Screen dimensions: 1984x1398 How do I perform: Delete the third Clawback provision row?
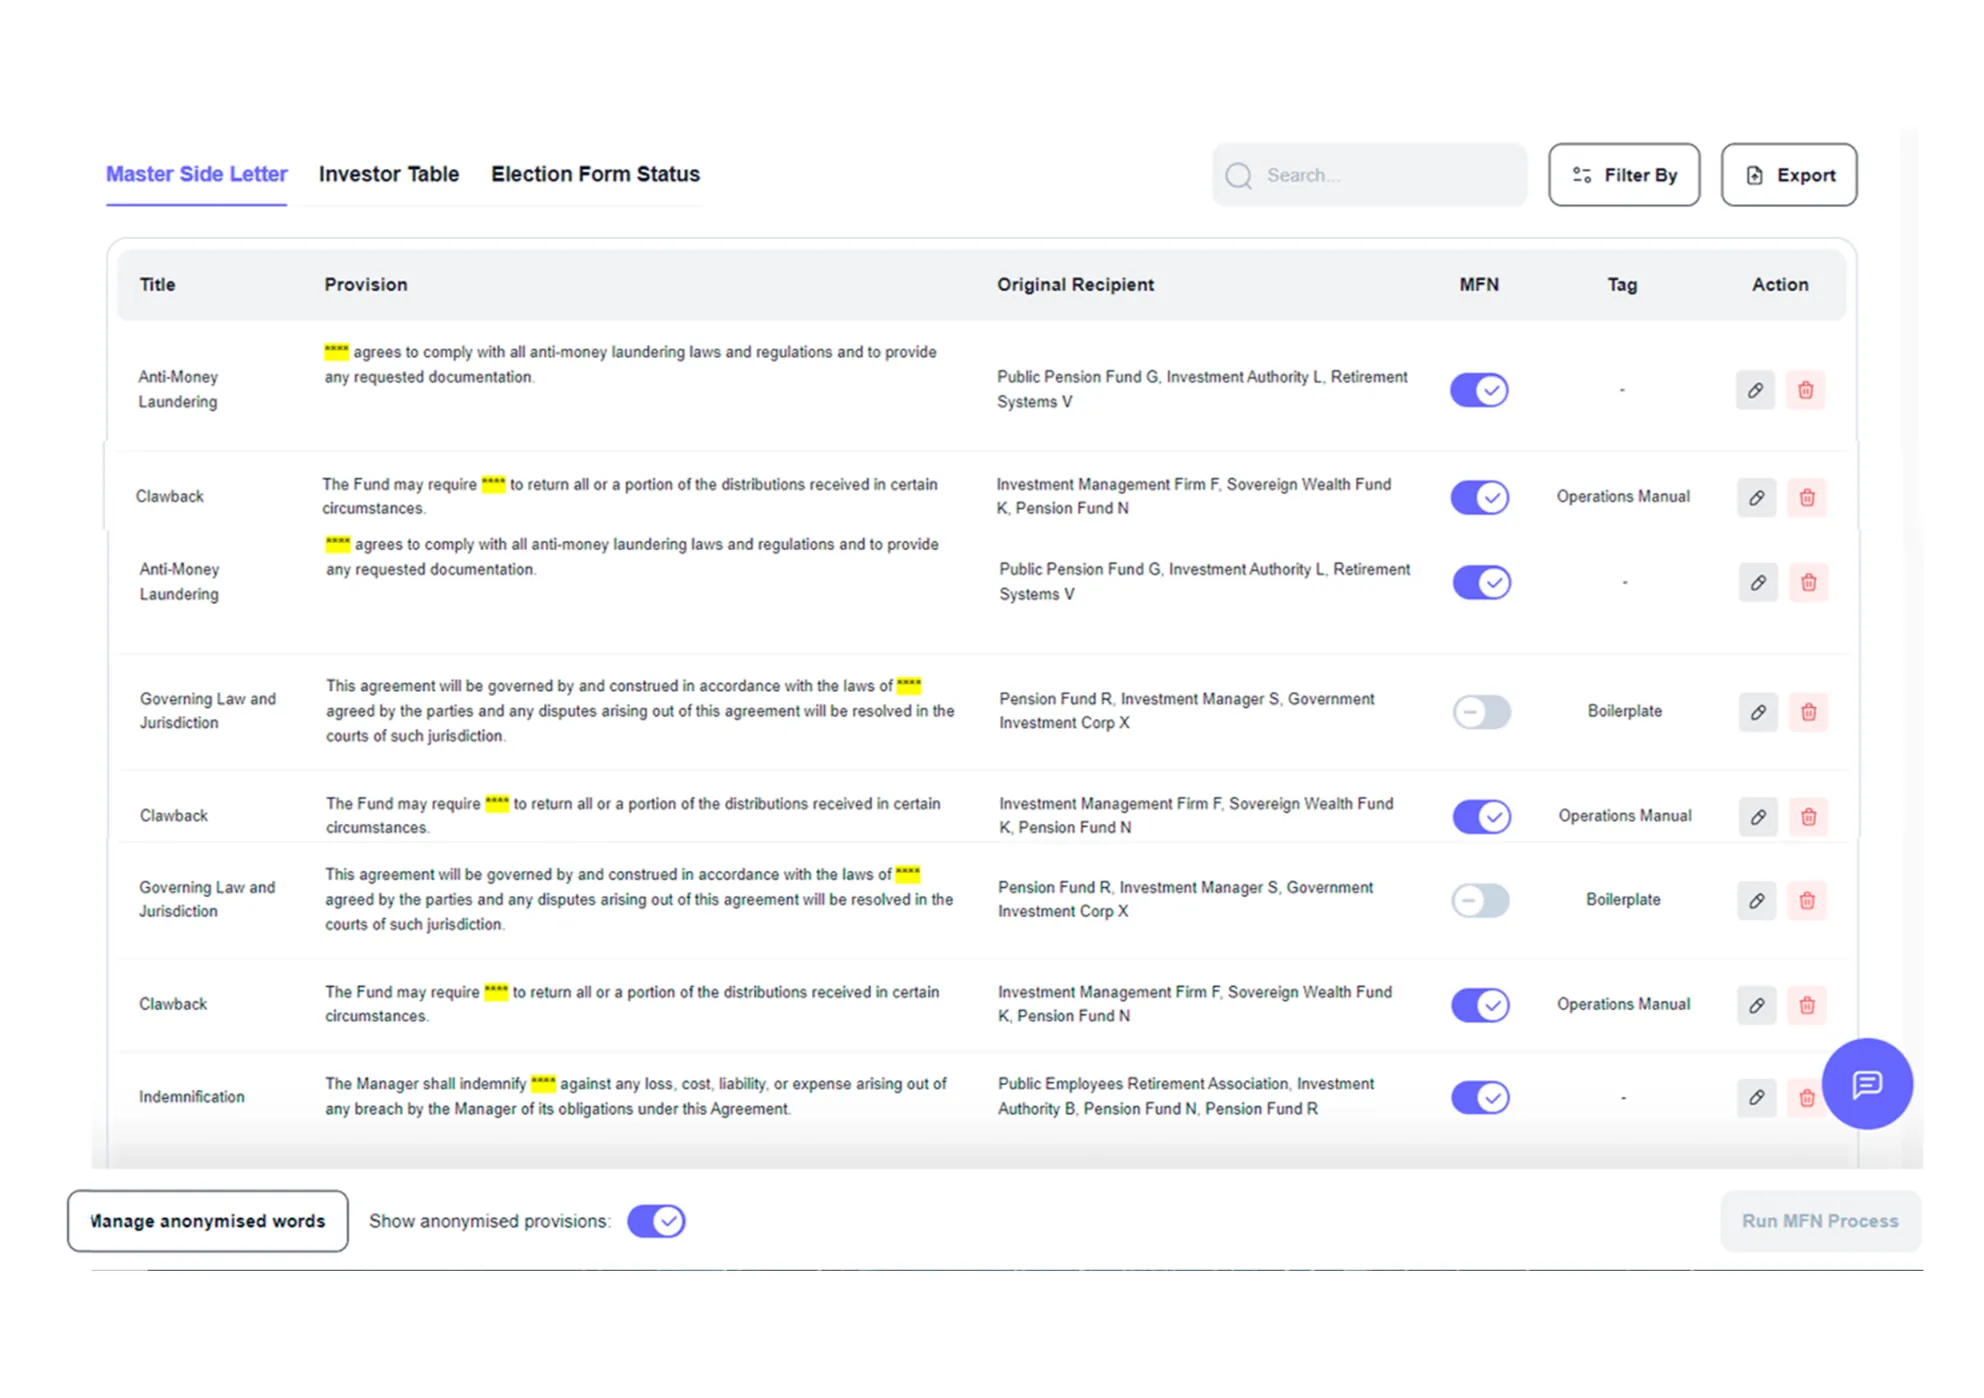tap(1807, 1005)
